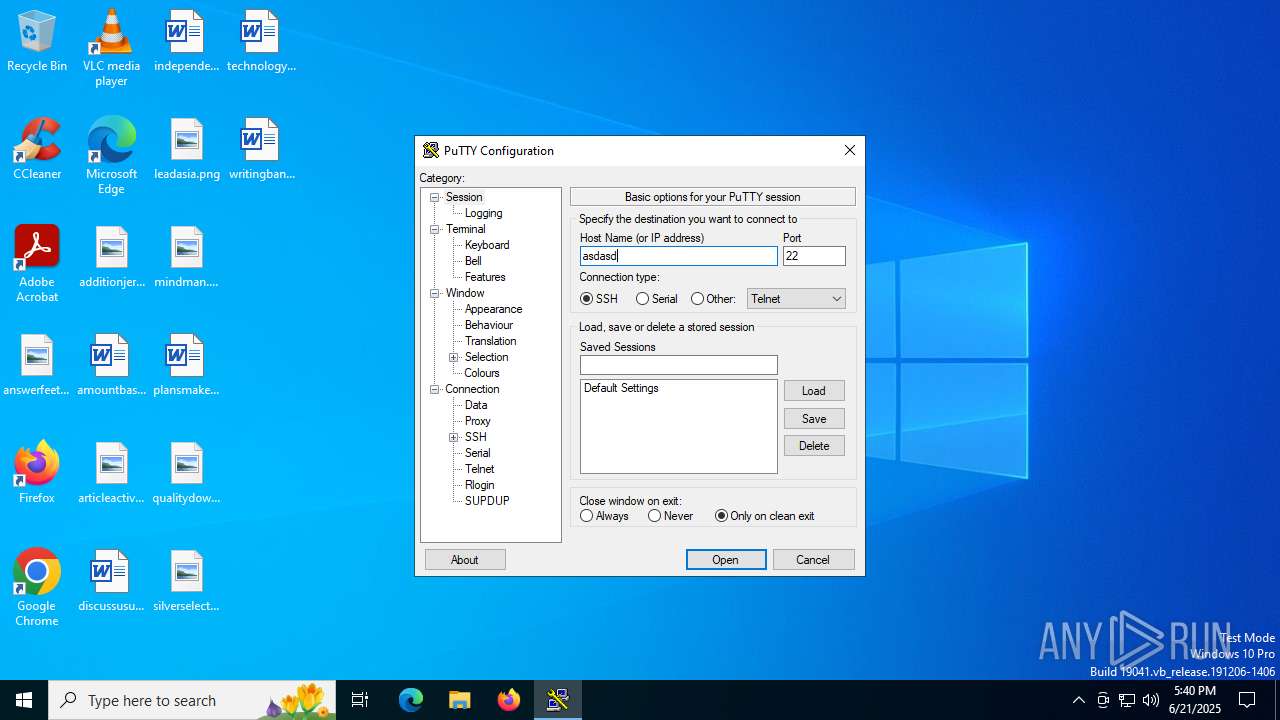Screen dimensions: 1280x720
Task: Click the Port number field
Action: click(814, 256)
